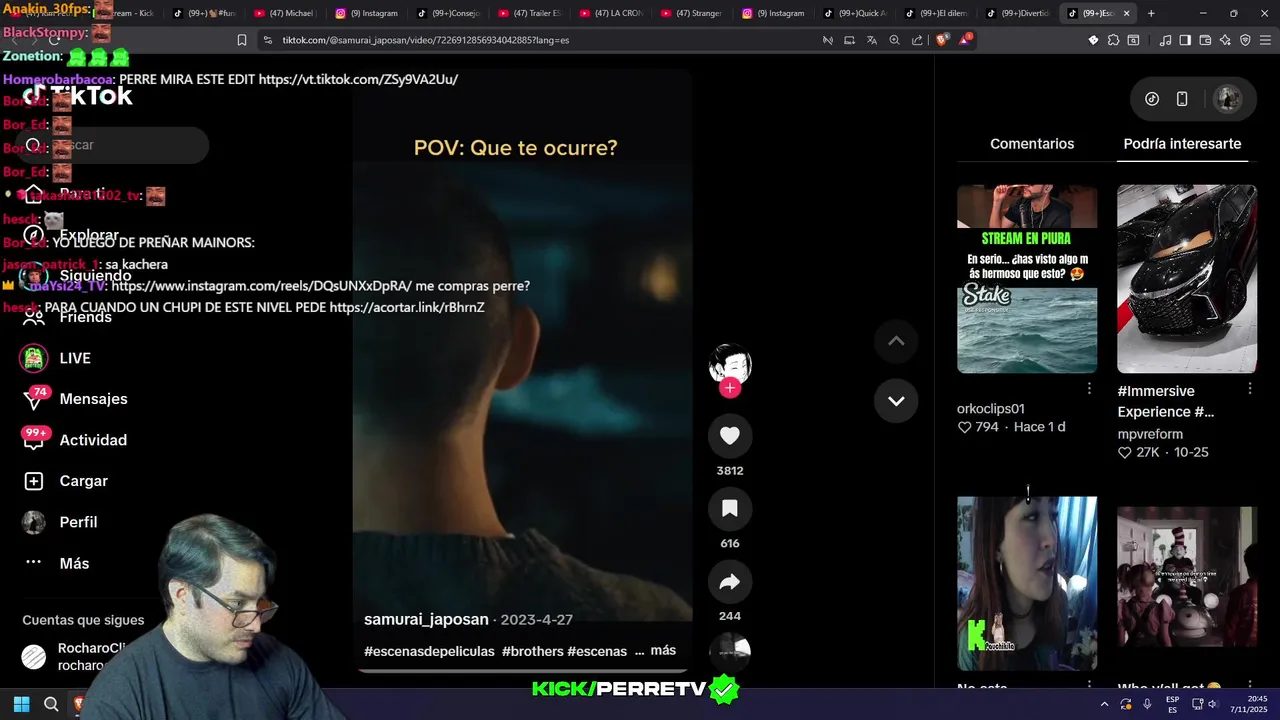
Task: Expand the caption with the más link
Action: pos(663,650)
